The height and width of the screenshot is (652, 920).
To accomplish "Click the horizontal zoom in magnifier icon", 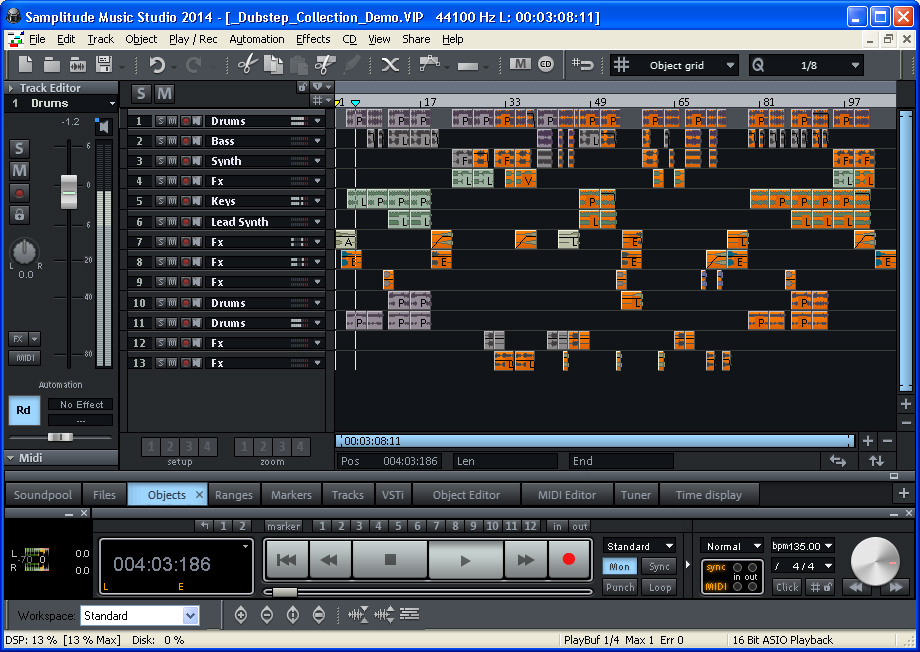I will click(x=241, y=615).
